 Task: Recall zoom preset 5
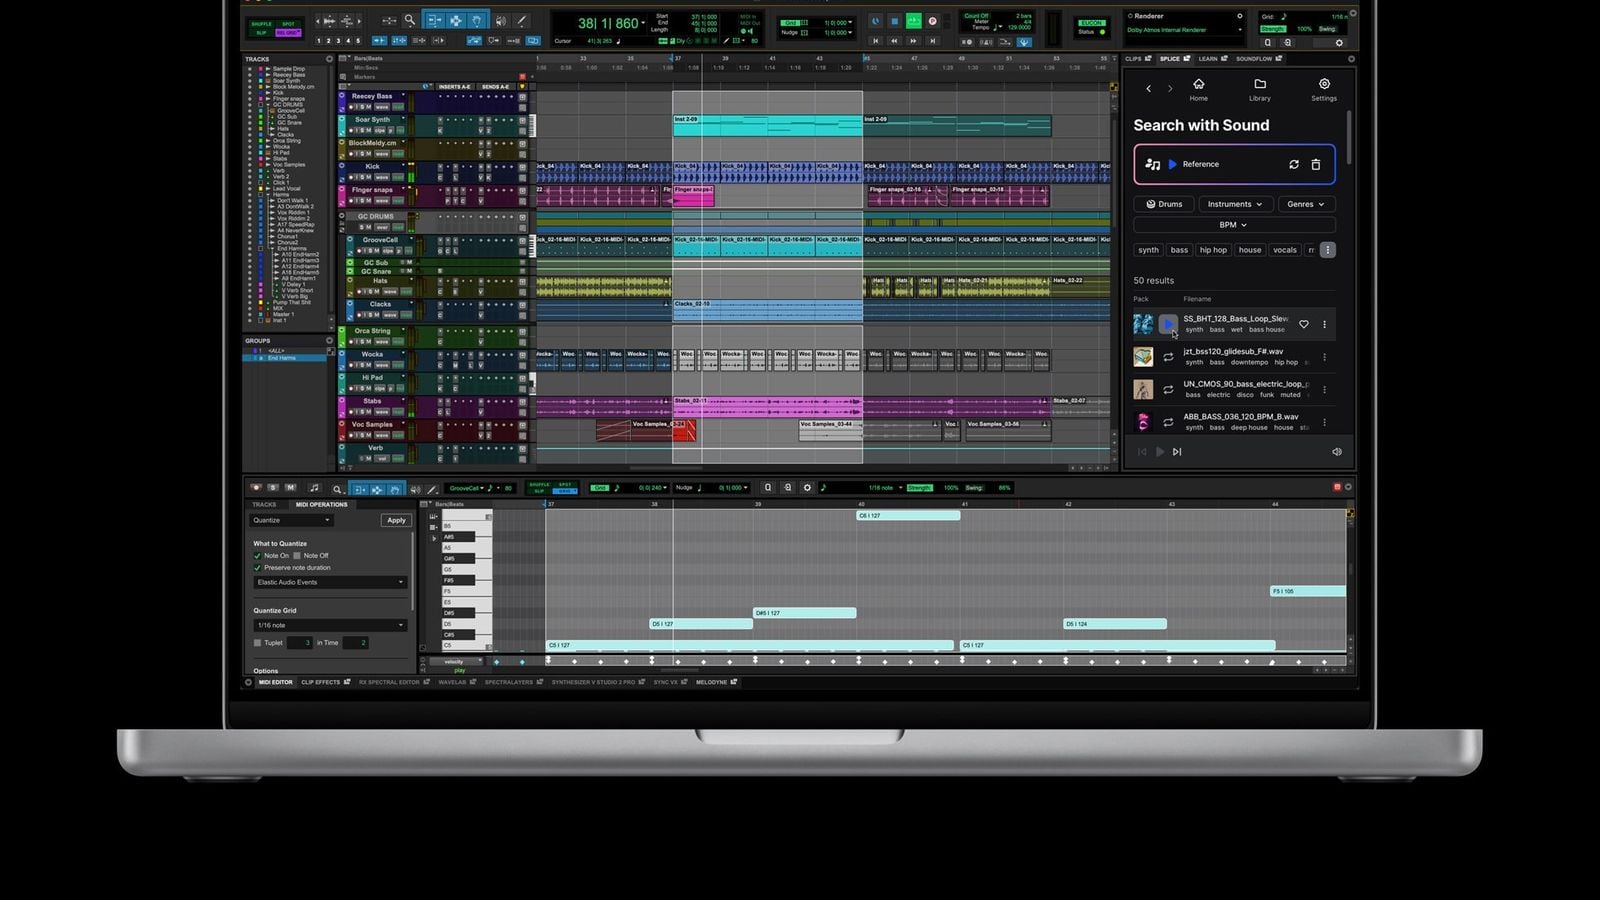click(358, 41)
